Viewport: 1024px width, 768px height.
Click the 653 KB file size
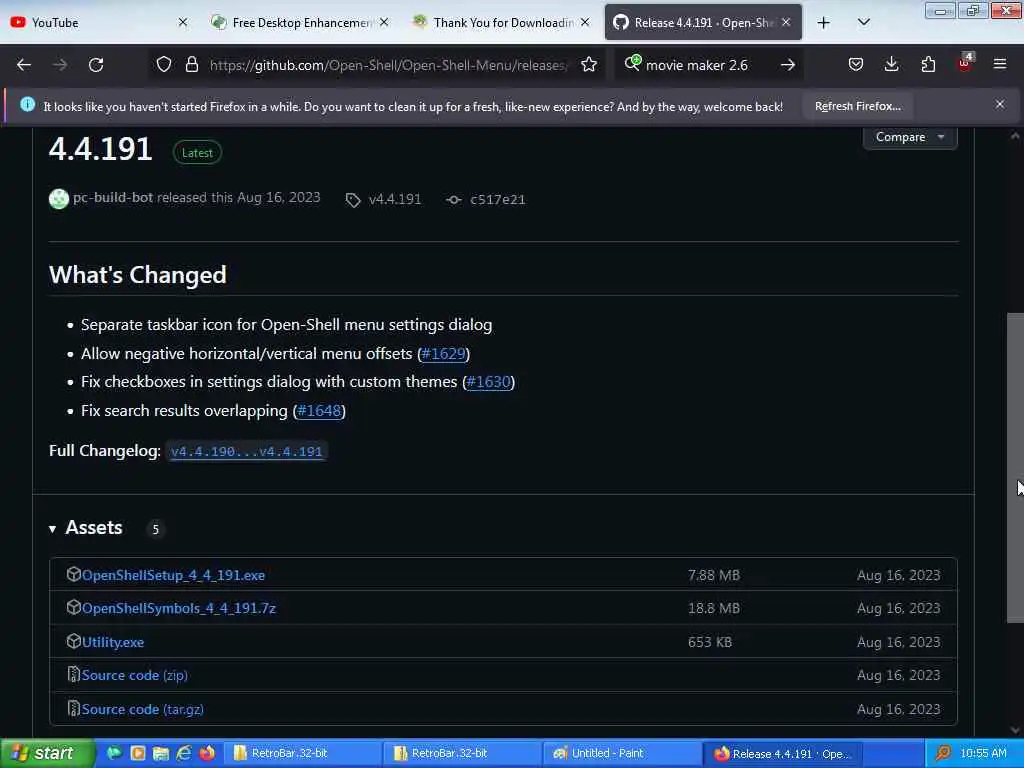point(709,642)
